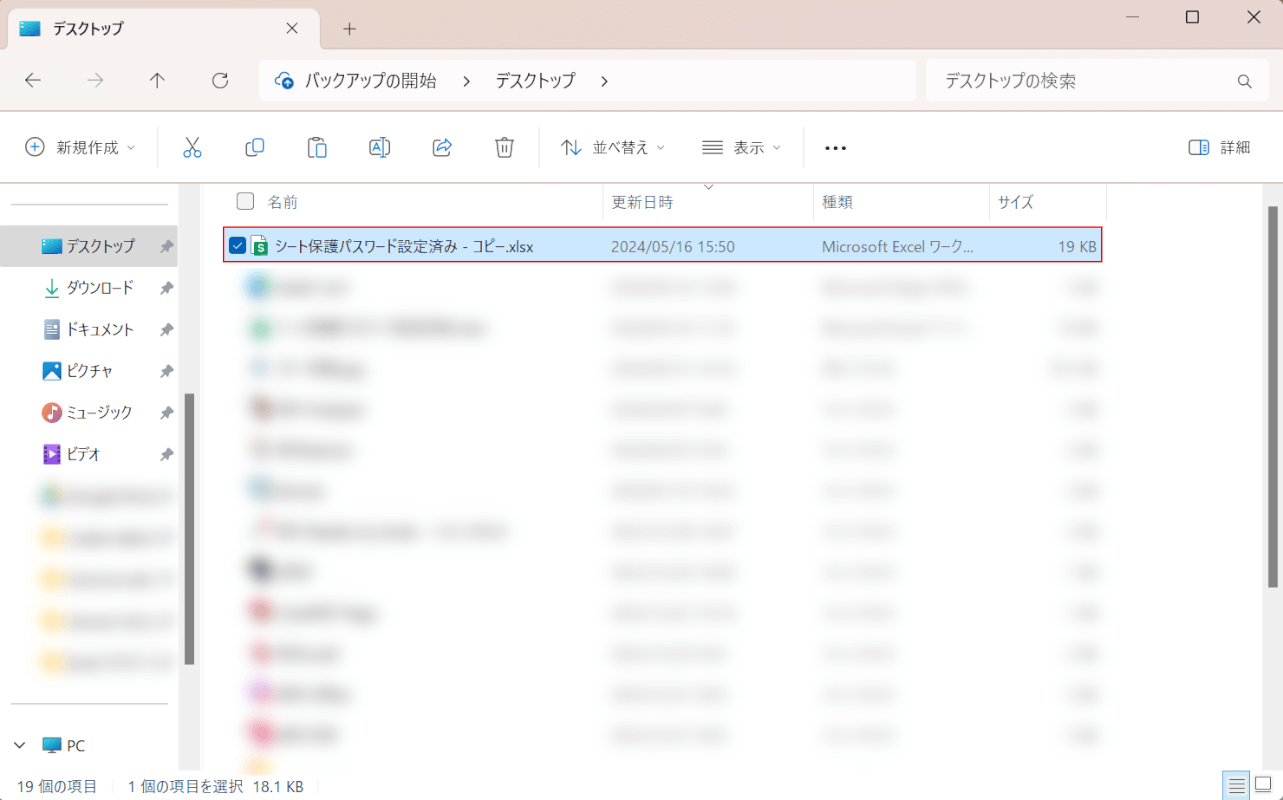
Task: Go forward with the right arrow
Action: click(x=95, y=81)
